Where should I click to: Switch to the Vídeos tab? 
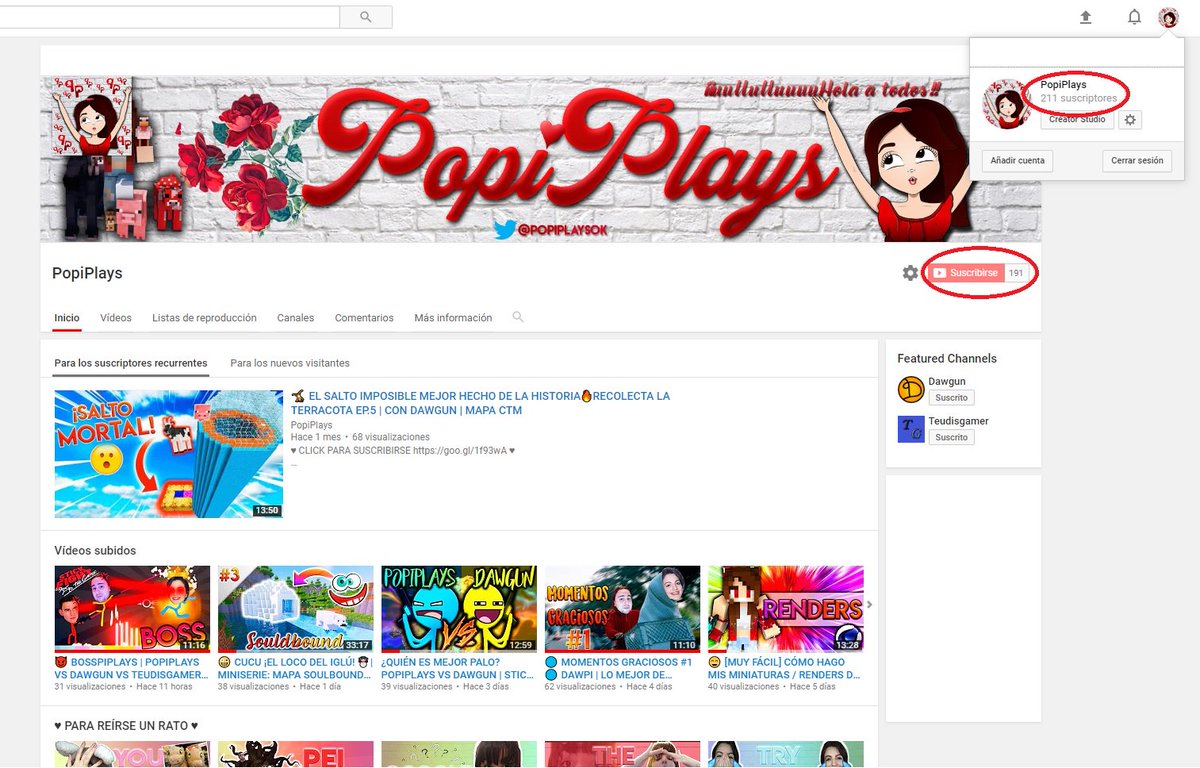[116, 318]
